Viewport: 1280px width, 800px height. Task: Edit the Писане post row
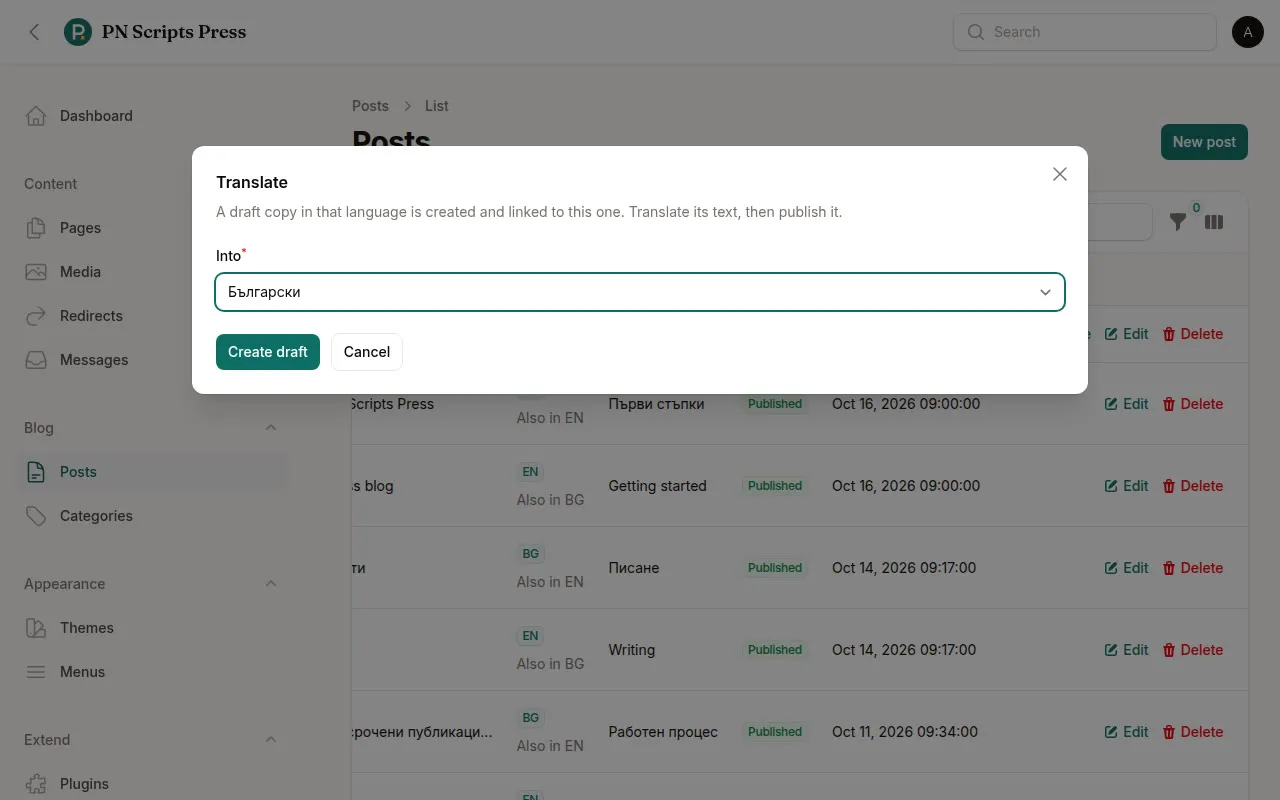tap(1127, 568)
